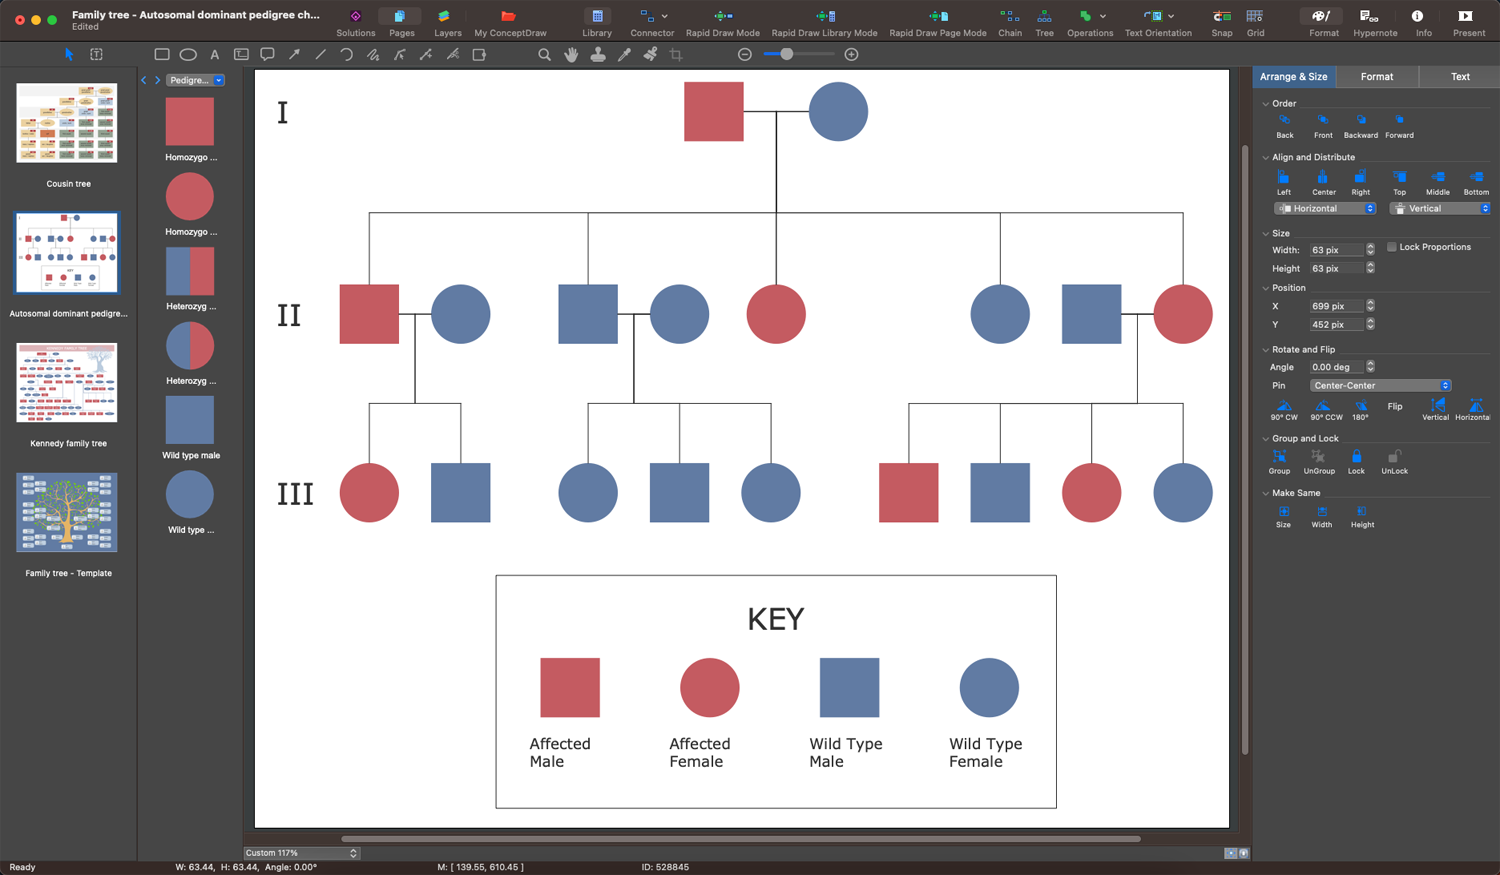The width and height of the screenshot is (1500, 875).
Task: Open Text Orientation options
Action: [x=1158, y=23]
